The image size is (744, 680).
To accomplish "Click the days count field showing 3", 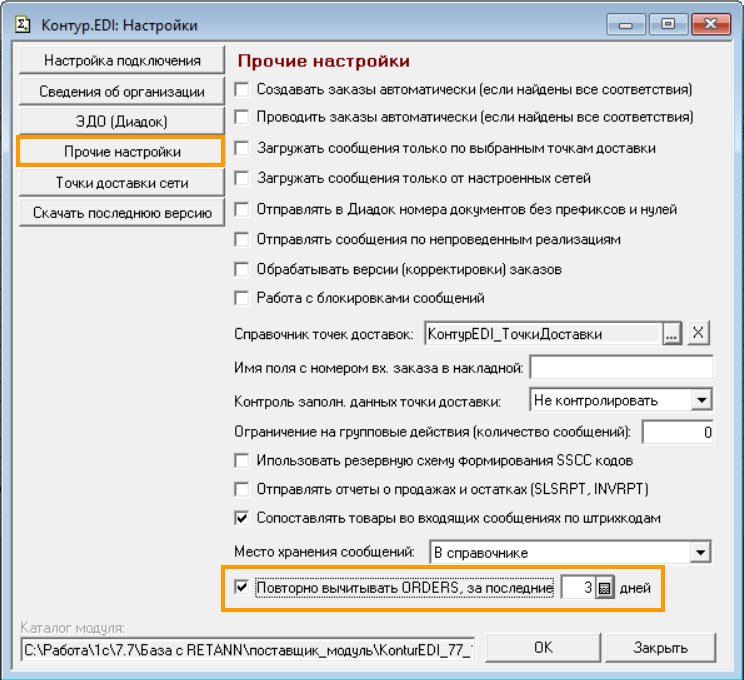I will 578,588.
